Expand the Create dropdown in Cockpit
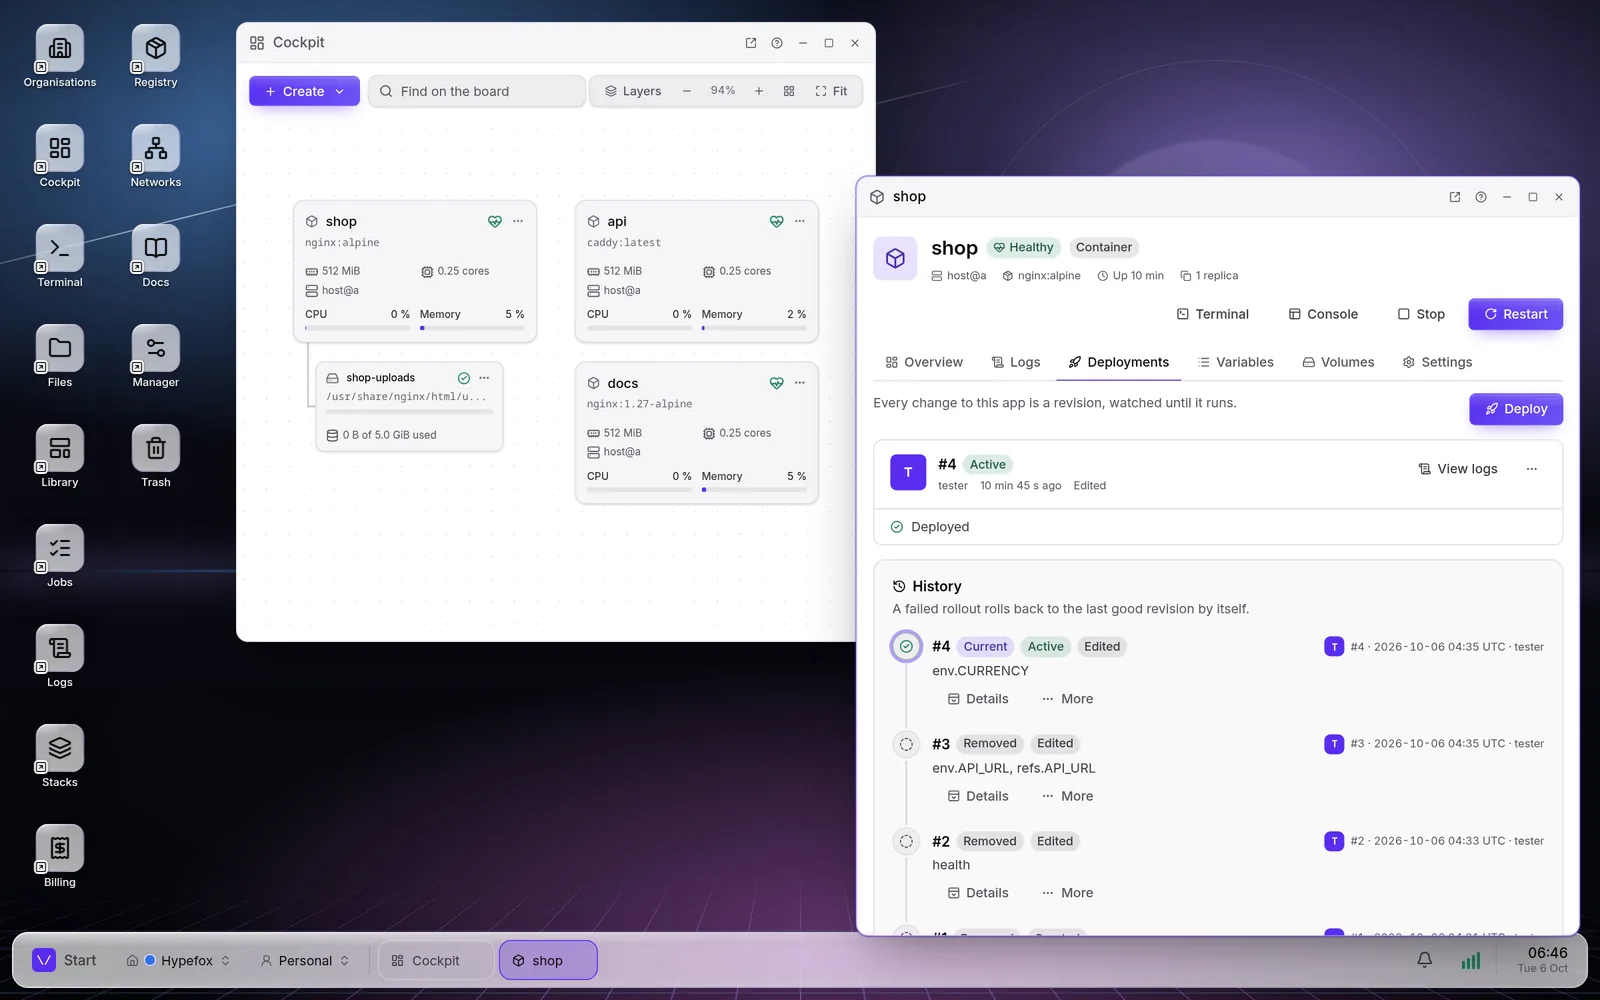Screen dimensions: 1600x1000 304,91
